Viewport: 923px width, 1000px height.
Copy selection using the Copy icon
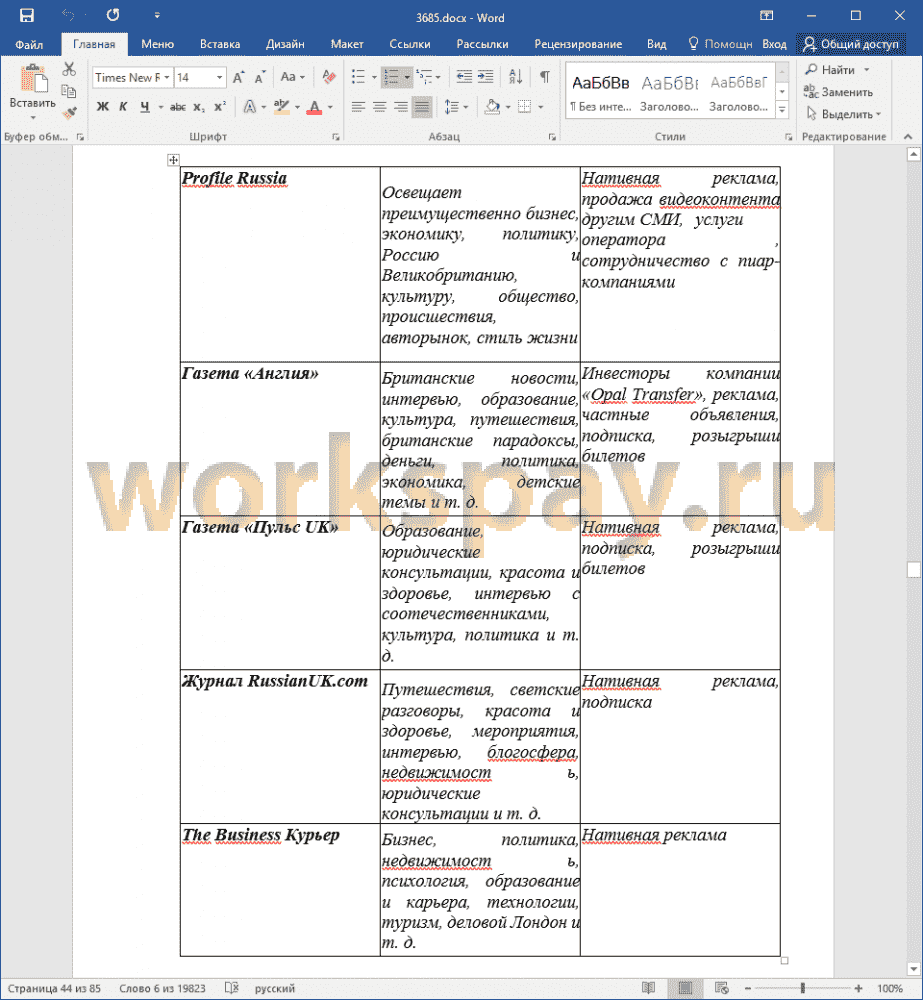tap(69, 91)
